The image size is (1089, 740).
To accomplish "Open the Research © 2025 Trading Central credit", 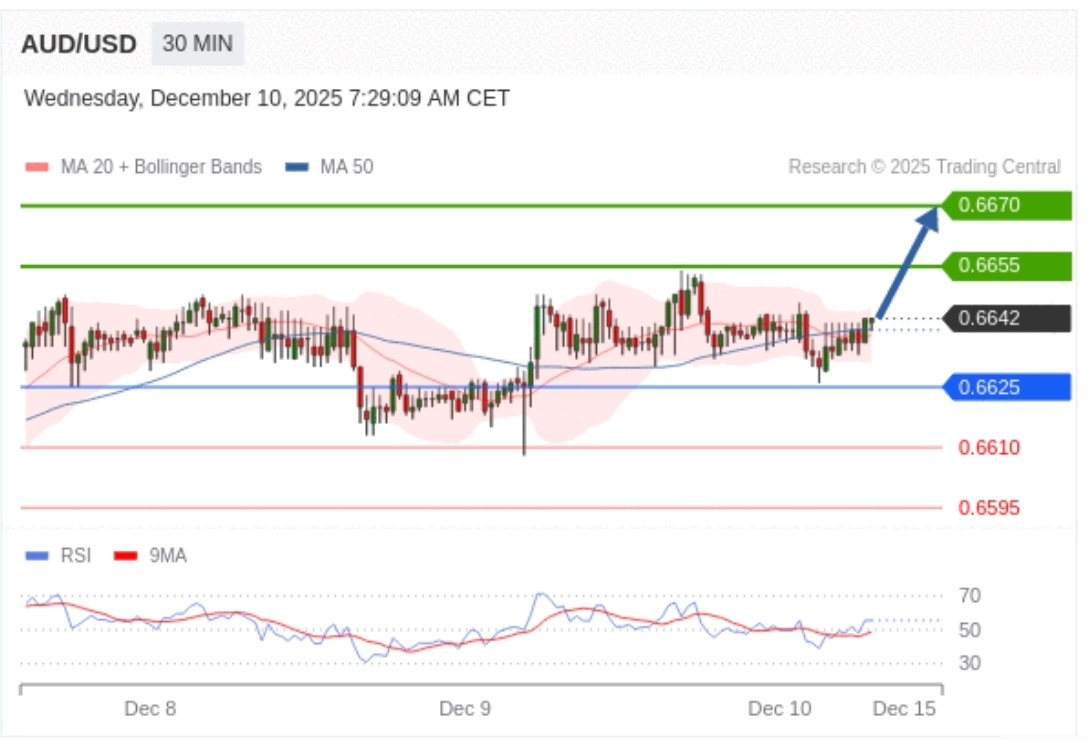I will click(x=924, y=167).
